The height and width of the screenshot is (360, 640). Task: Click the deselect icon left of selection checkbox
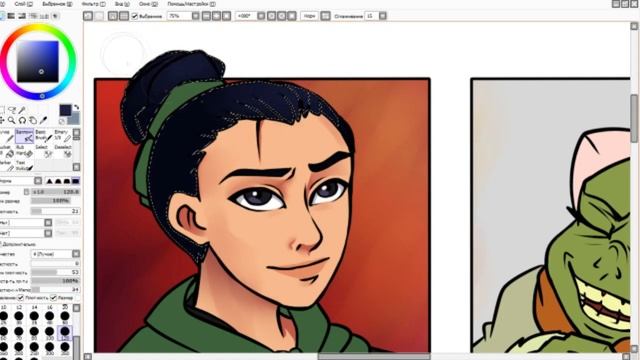point(113,16)
